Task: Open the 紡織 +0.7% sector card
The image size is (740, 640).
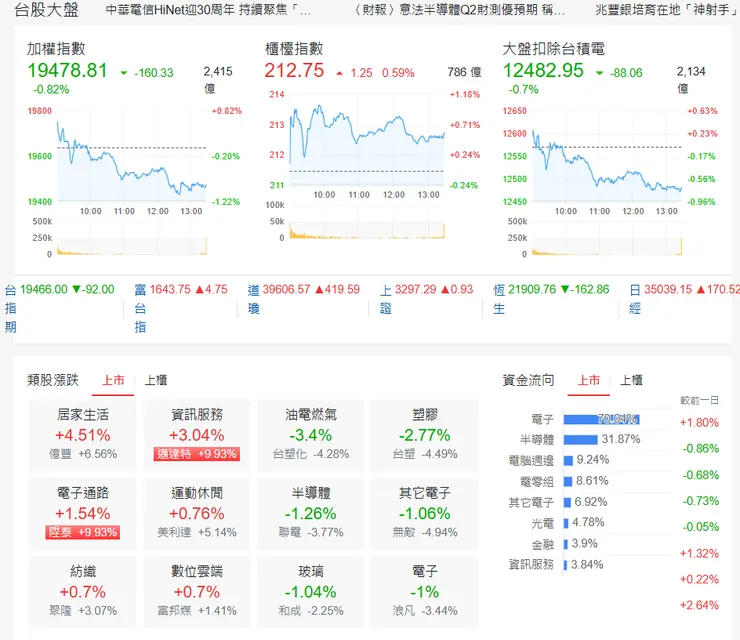Action: (83, 591)
